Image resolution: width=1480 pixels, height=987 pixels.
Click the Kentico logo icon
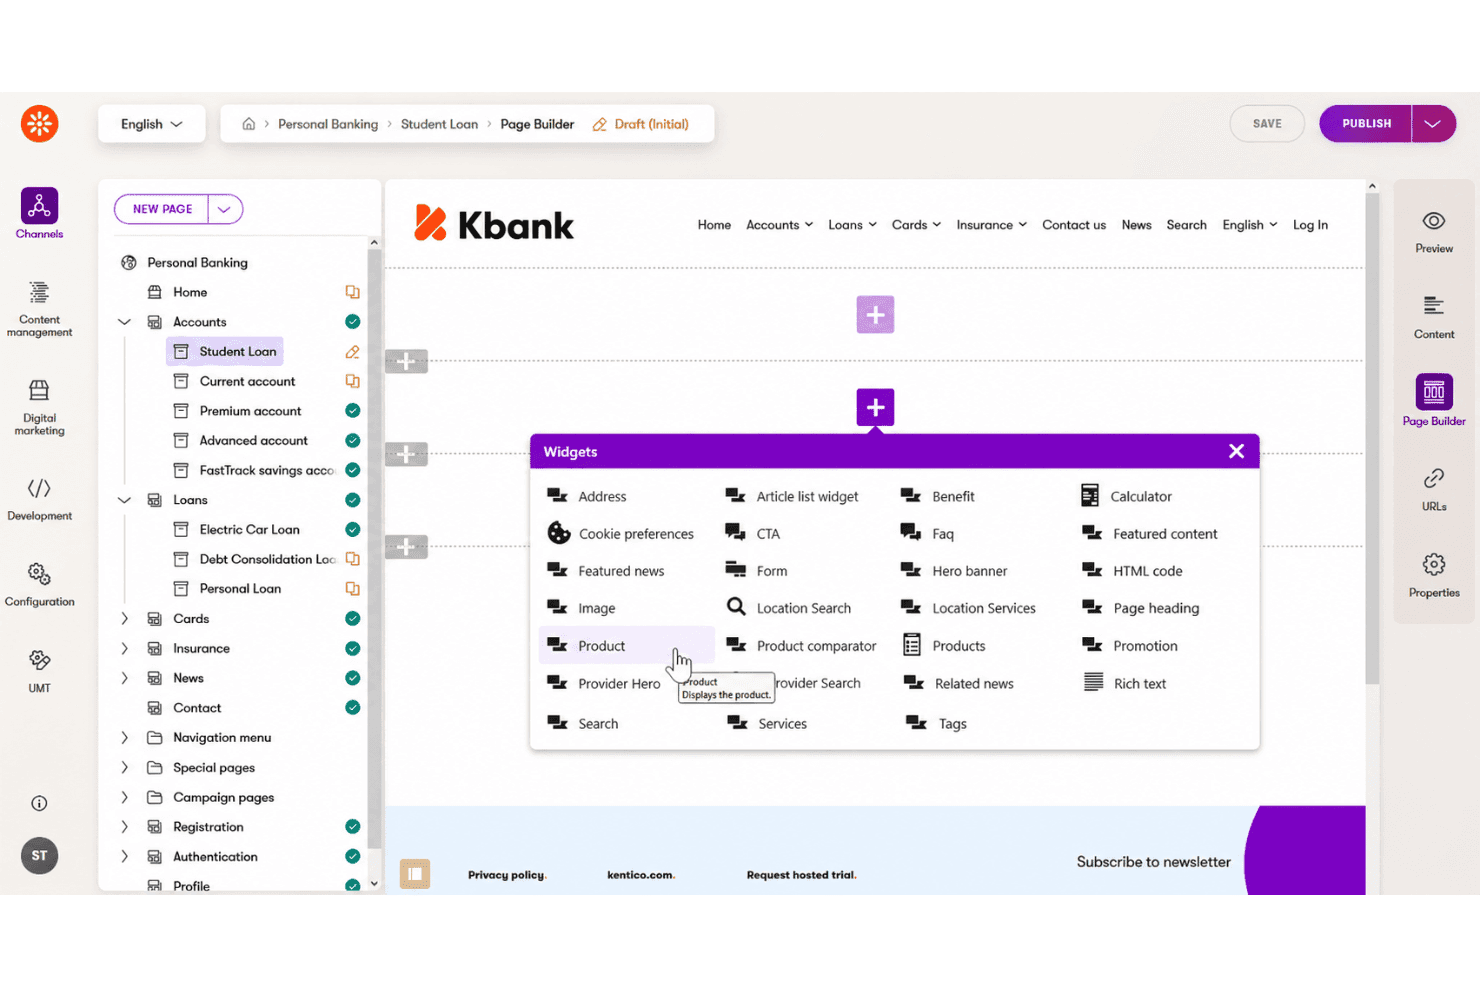click(x=40, y=124)
